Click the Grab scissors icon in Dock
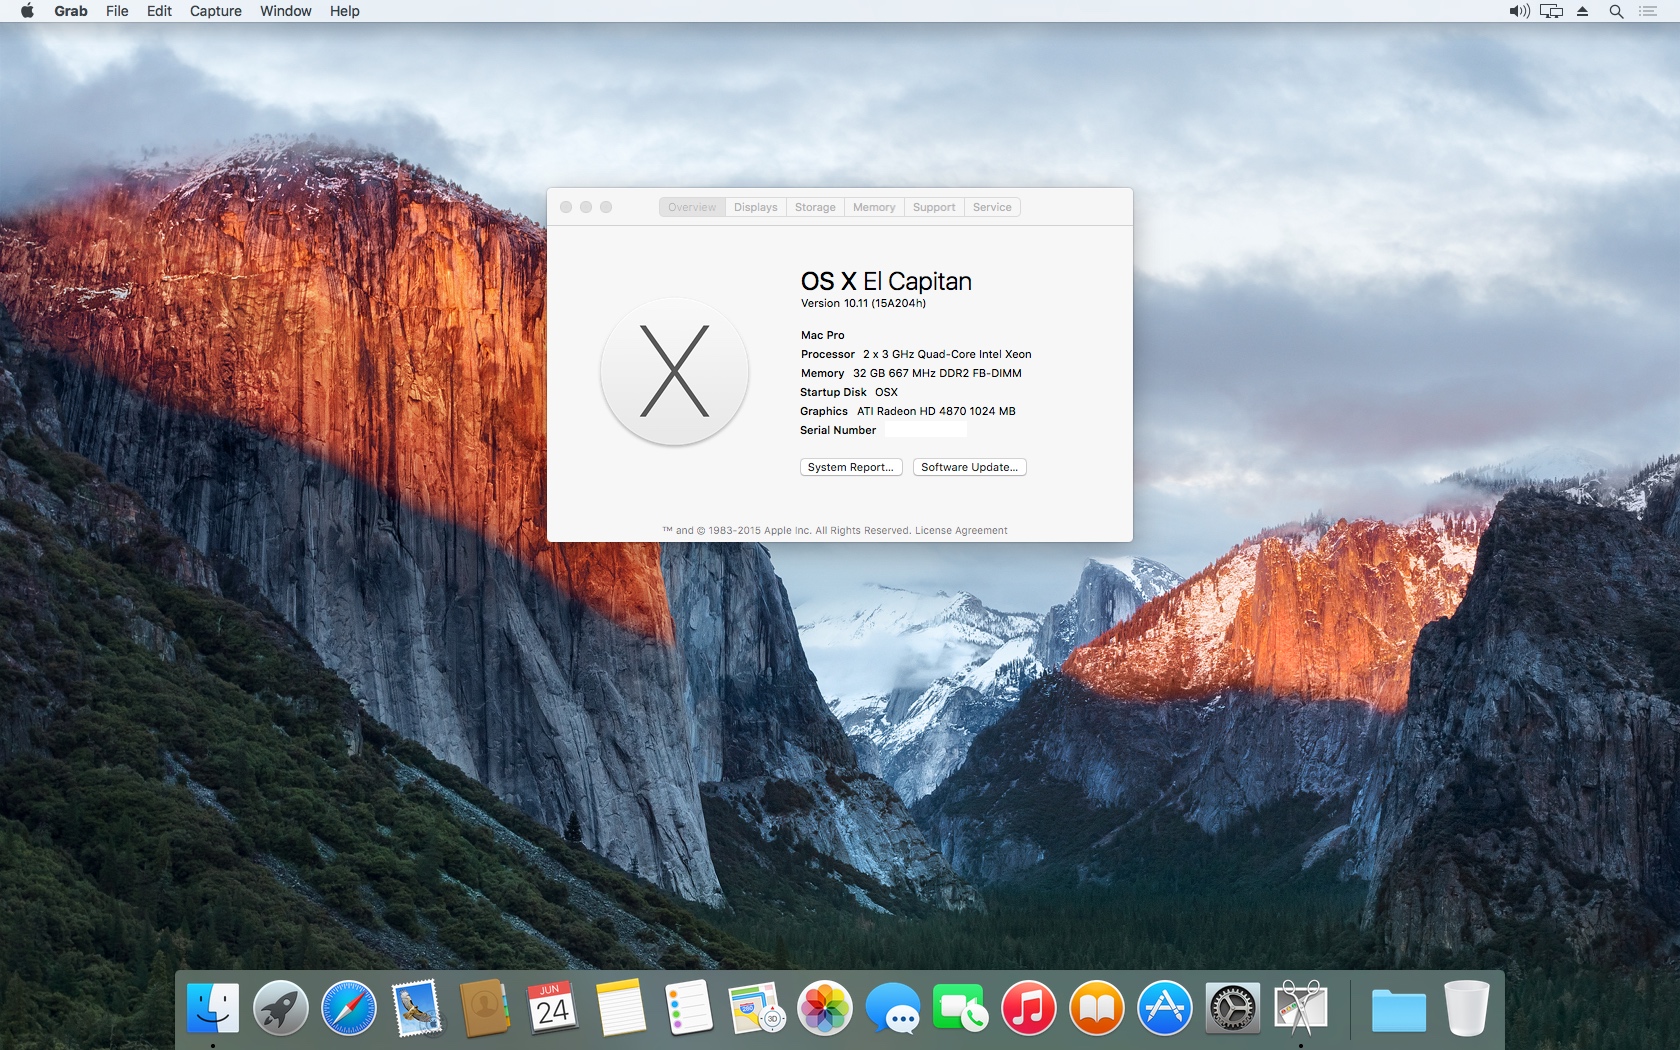This screenshot has height=1050, width=1680. click(x=1301, y=1007)
